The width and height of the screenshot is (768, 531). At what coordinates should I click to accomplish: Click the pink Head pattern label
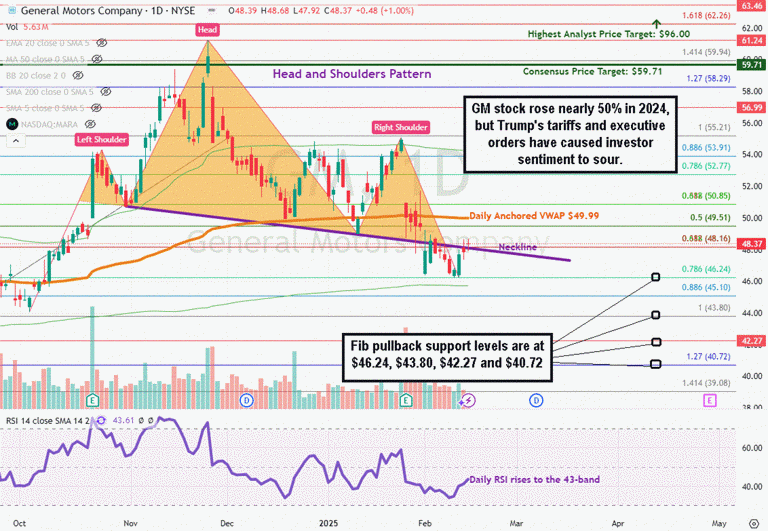[x=207, y=31]
